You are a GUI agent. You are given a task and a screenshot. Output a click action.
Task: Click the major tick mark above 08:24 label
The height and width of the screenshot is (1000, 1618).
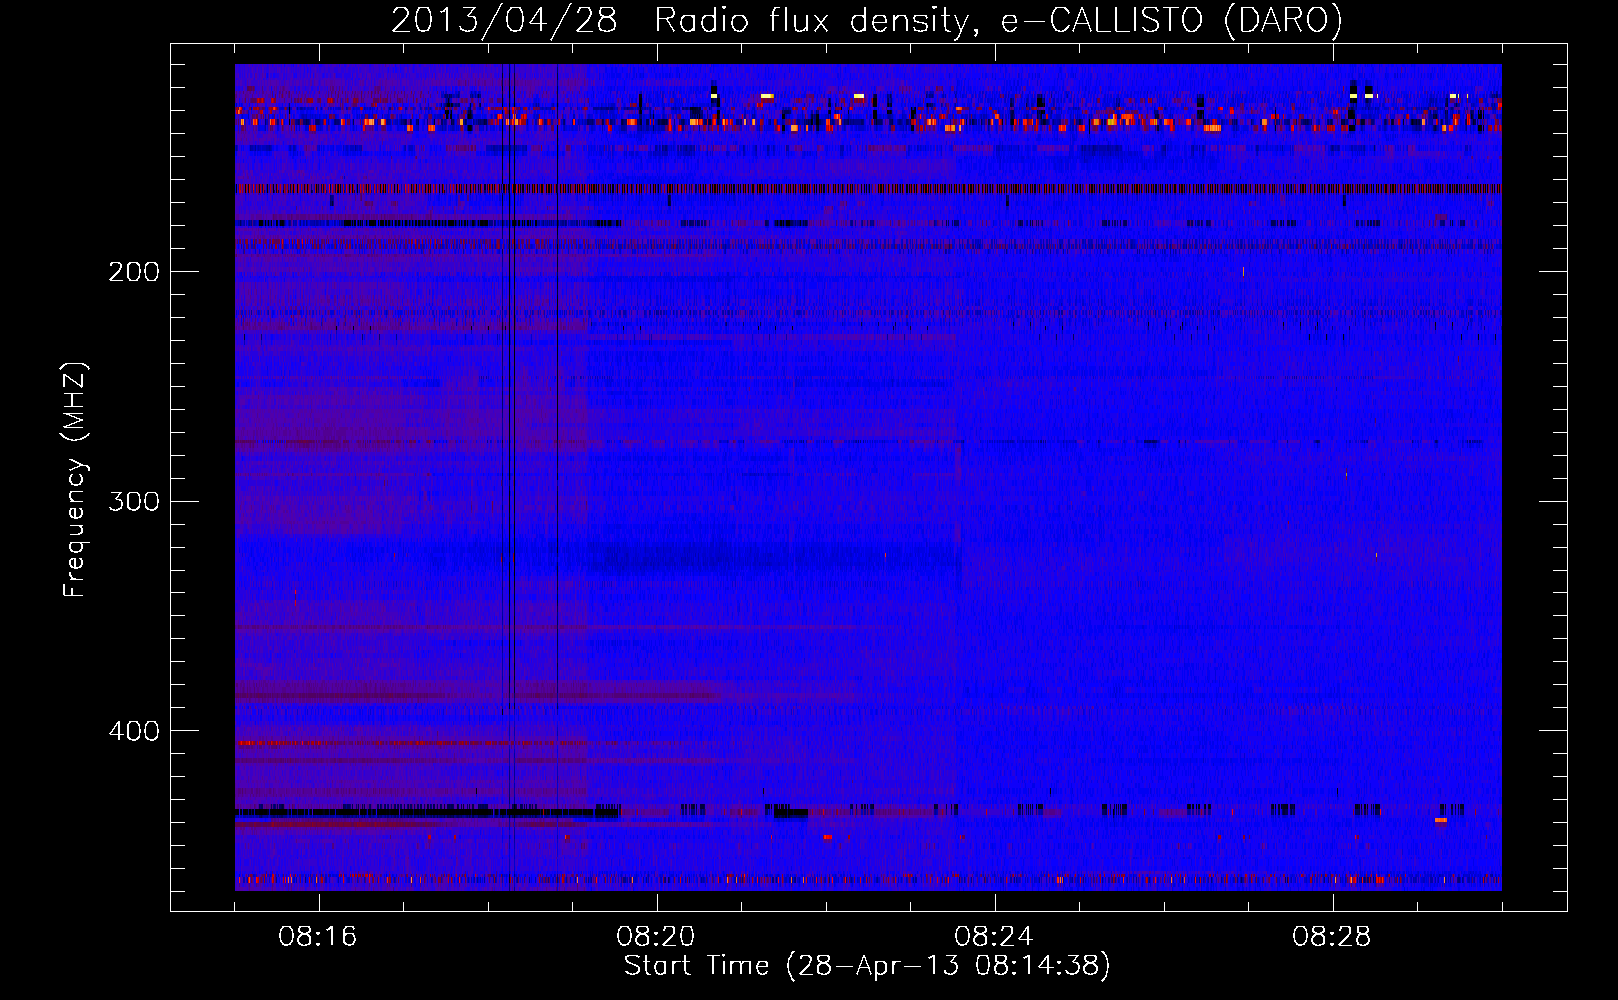pyautogui.click(x=995, y=903)
